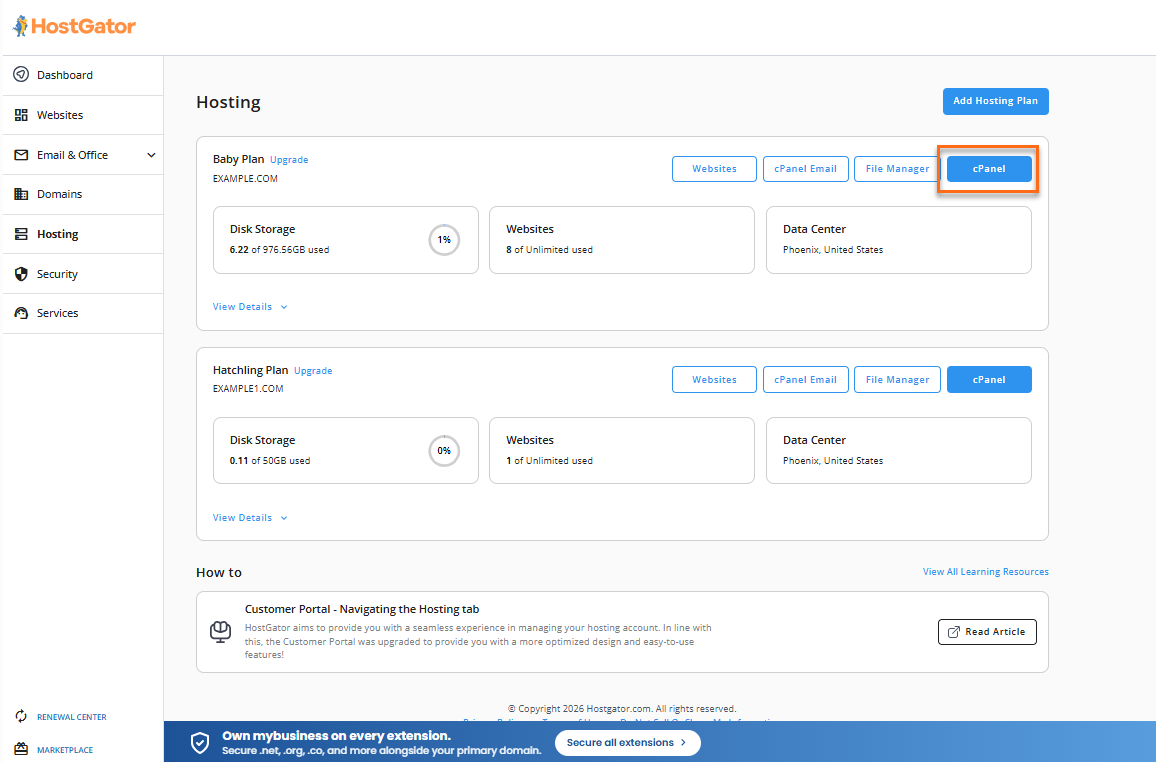Click the shield icon in the bottom banner
1156x762 pixels.
(x=200, y=742)
